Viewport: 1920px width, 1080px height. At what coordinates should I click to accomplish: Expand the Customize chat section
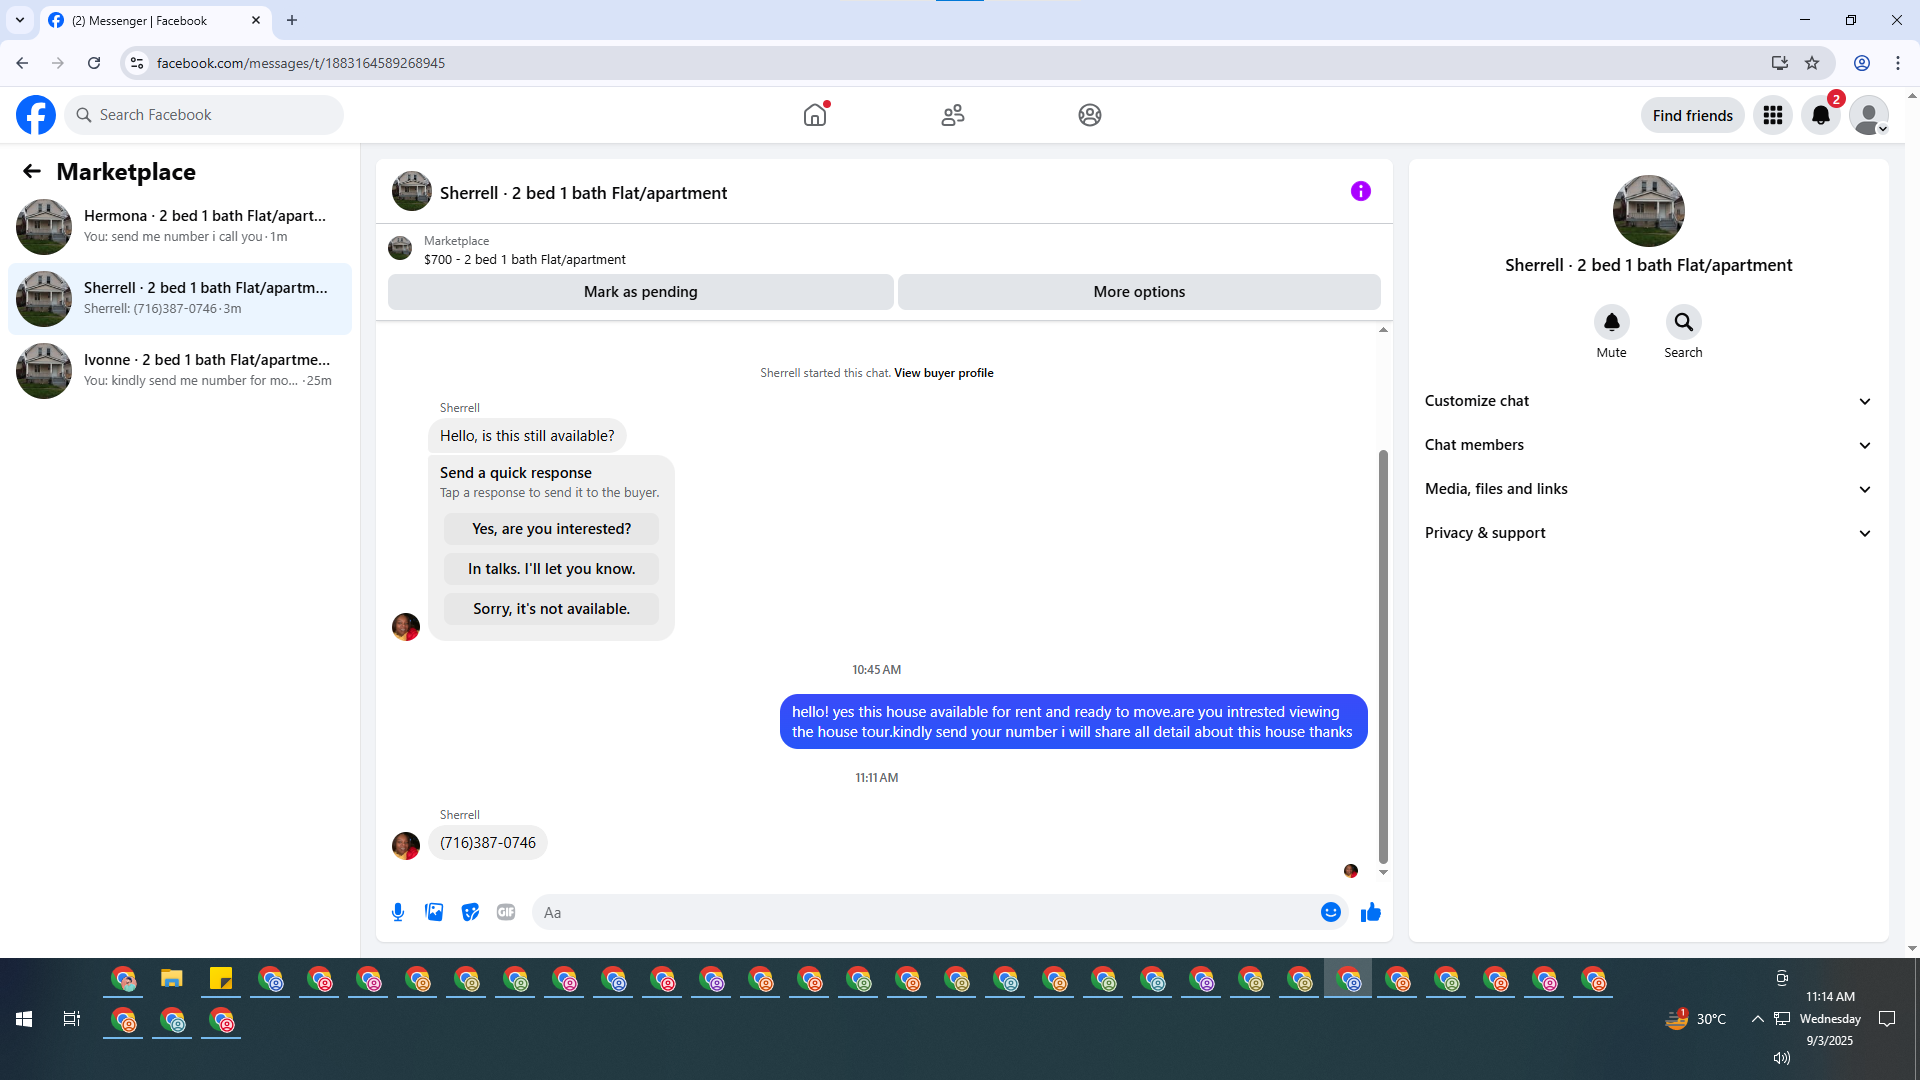(x=1648, y=401)
